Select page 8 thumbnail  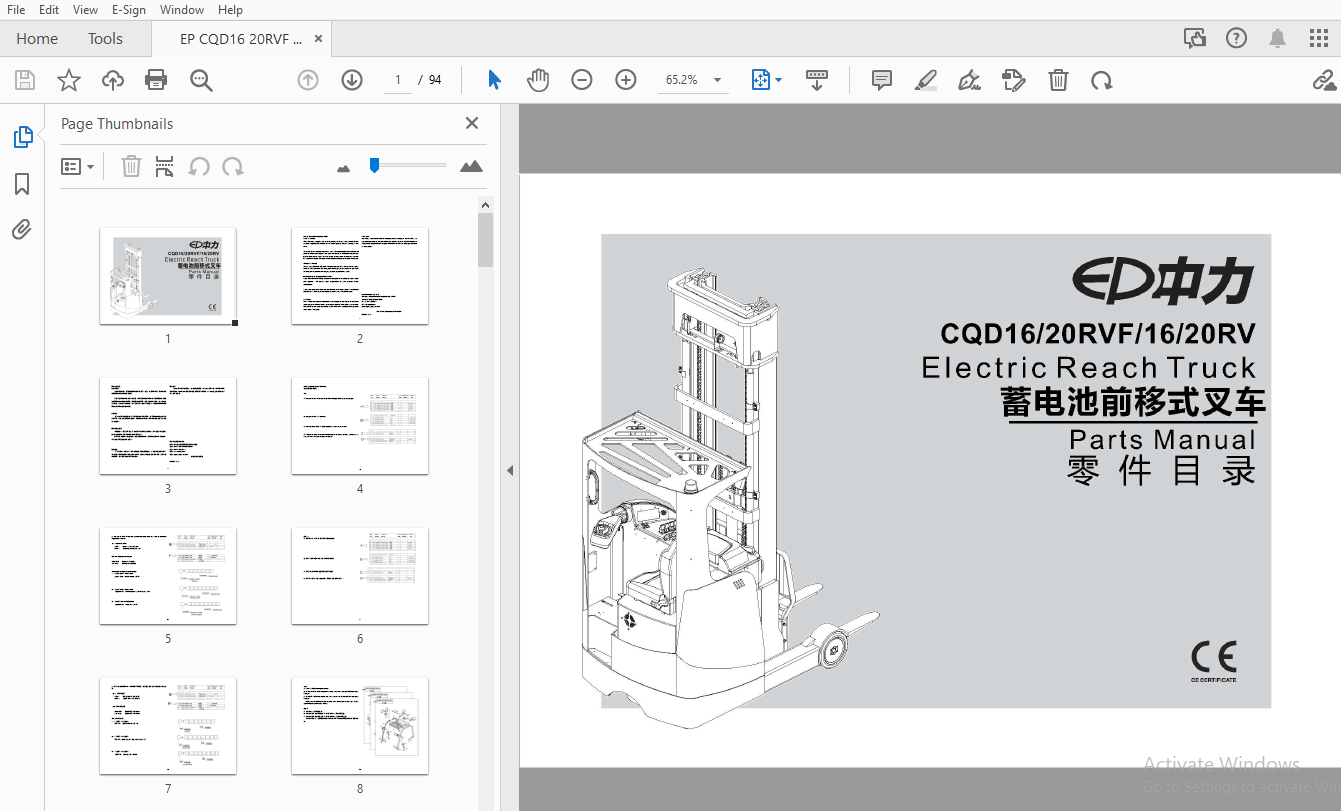coord(360,725)
